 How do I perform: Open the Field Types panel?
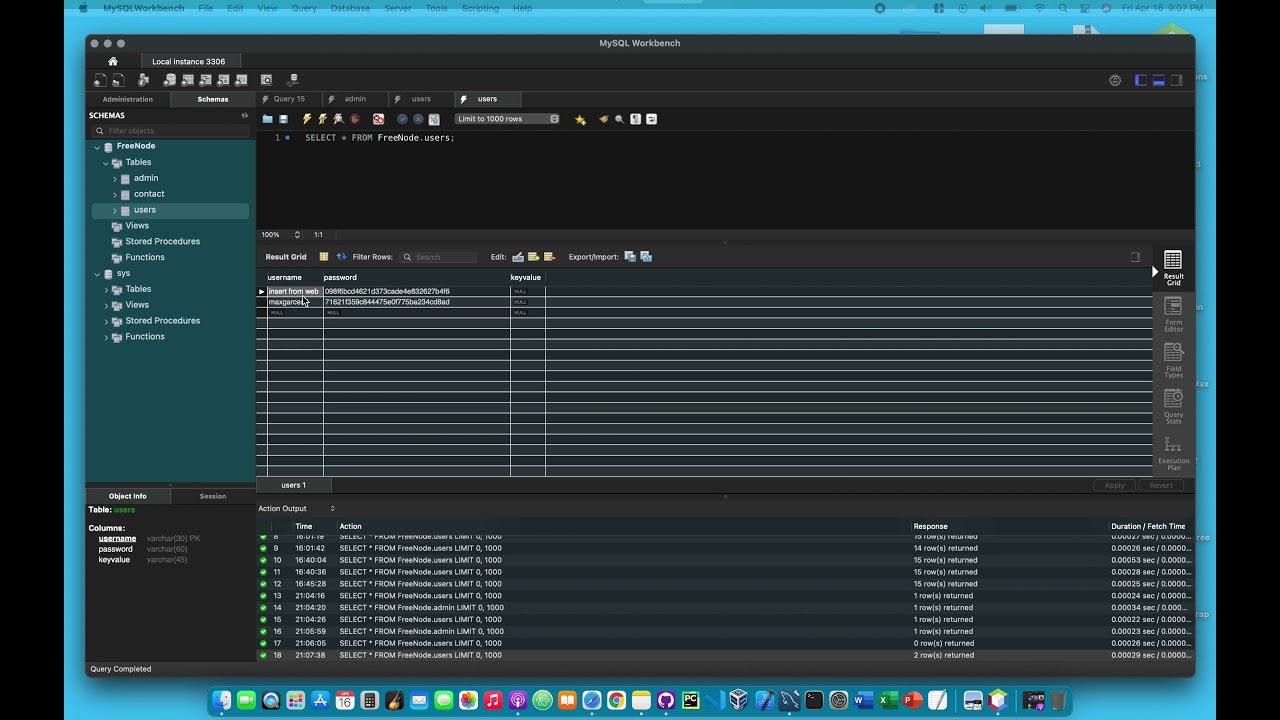(1174, 361)
